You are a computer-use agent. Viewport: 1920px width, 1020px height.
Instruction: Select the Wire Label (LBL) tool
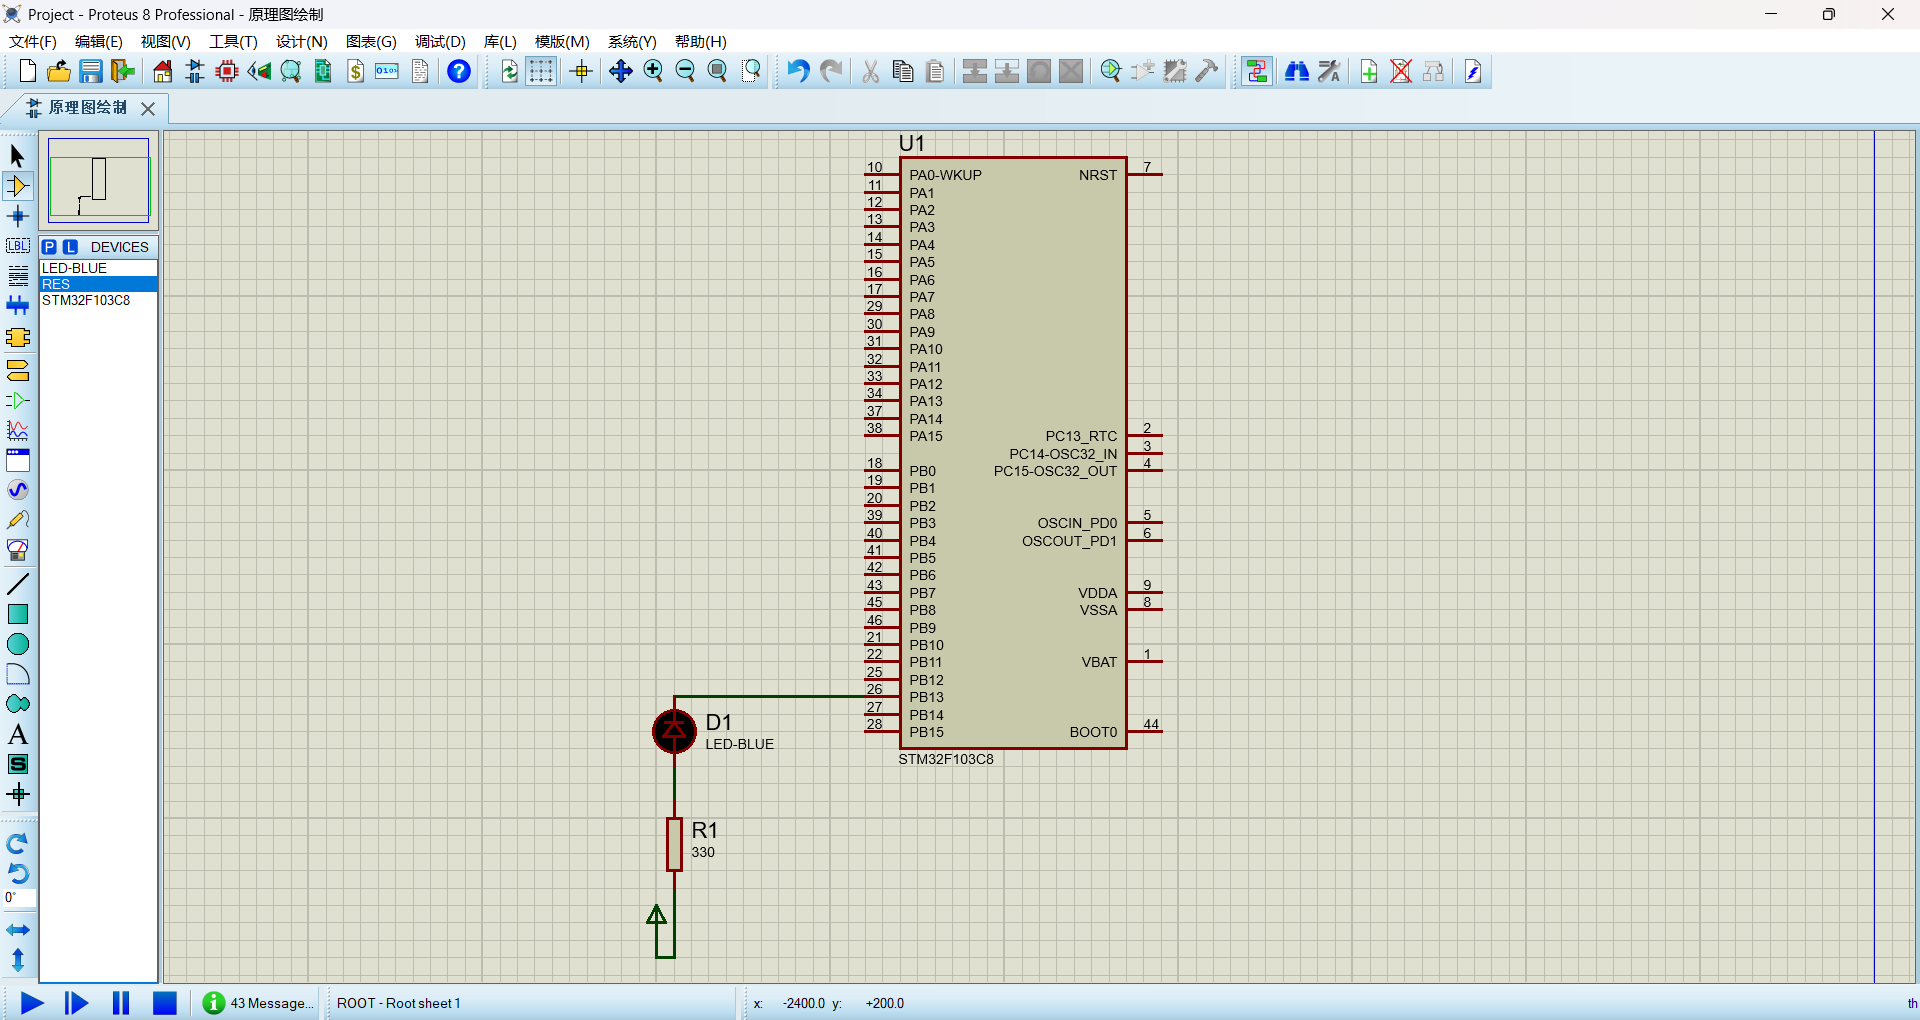click(18, 246)
